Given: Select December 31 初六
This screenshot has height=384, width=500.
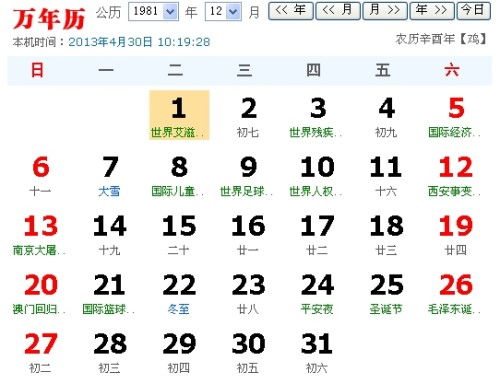Looking at the screenshot, I should coord(317,353).
